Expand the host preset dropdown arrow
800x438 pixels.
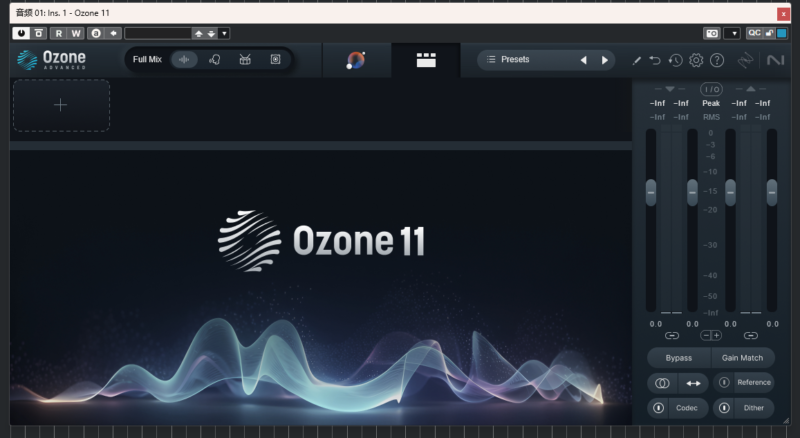[x=224, y=33]
